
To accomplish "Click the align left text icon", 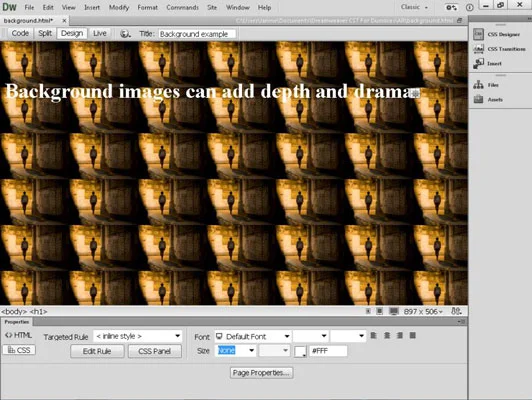I will tap(374, 336).
